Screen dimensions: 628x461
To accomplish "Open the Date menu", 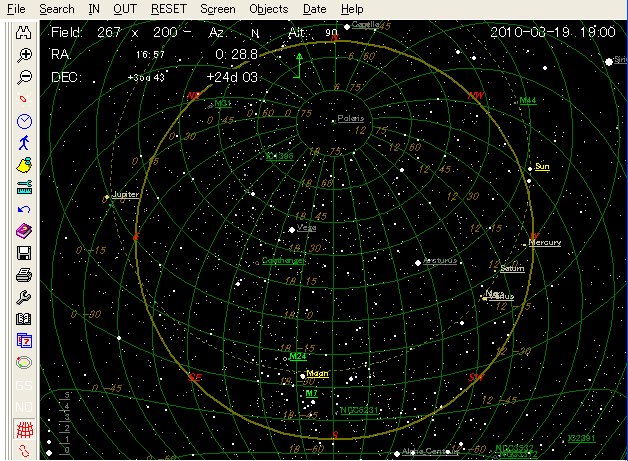I will tap(314, 9).
